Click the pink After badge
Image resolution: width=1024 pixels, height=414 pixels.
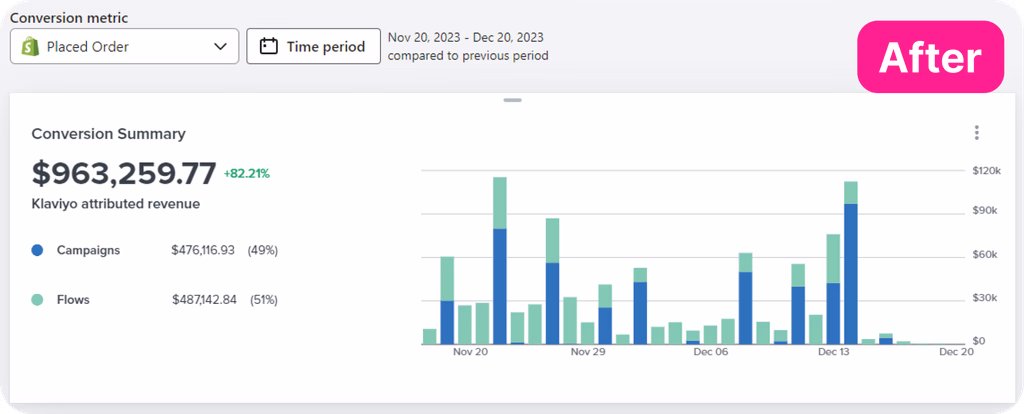coord(930,57)
